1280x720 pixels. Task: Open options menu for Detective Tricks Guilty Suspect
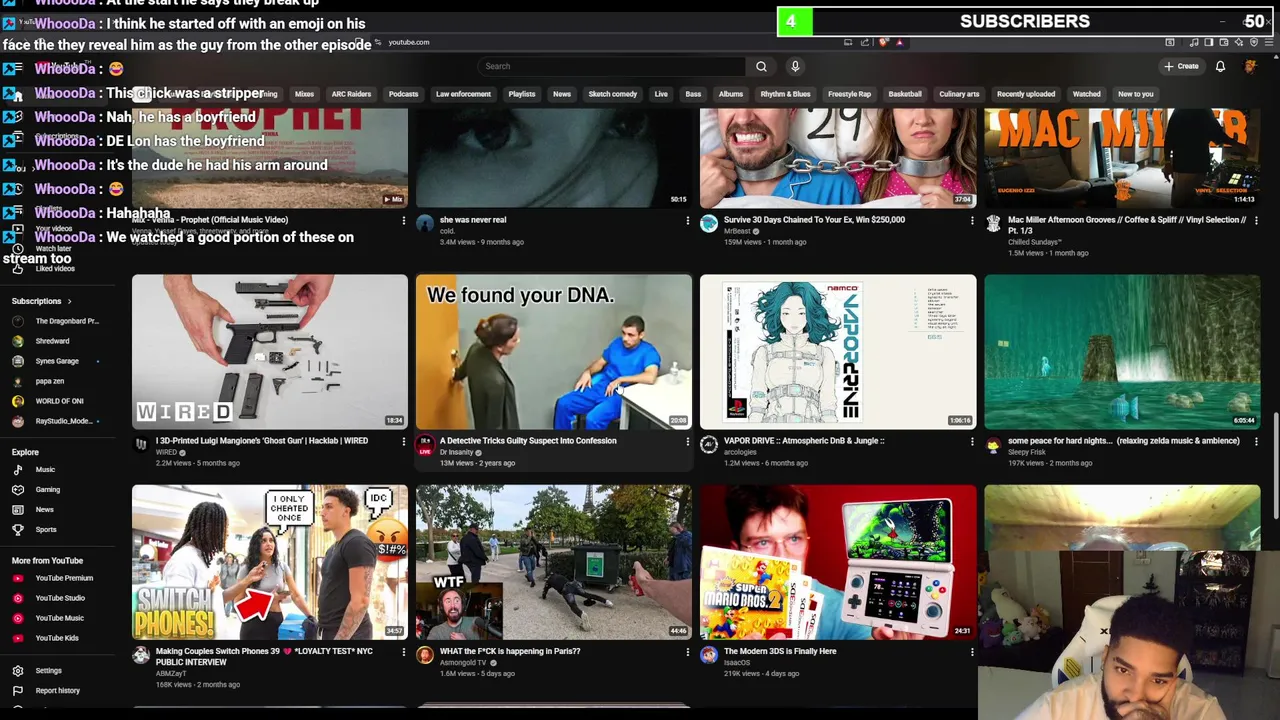coord(688,441)
